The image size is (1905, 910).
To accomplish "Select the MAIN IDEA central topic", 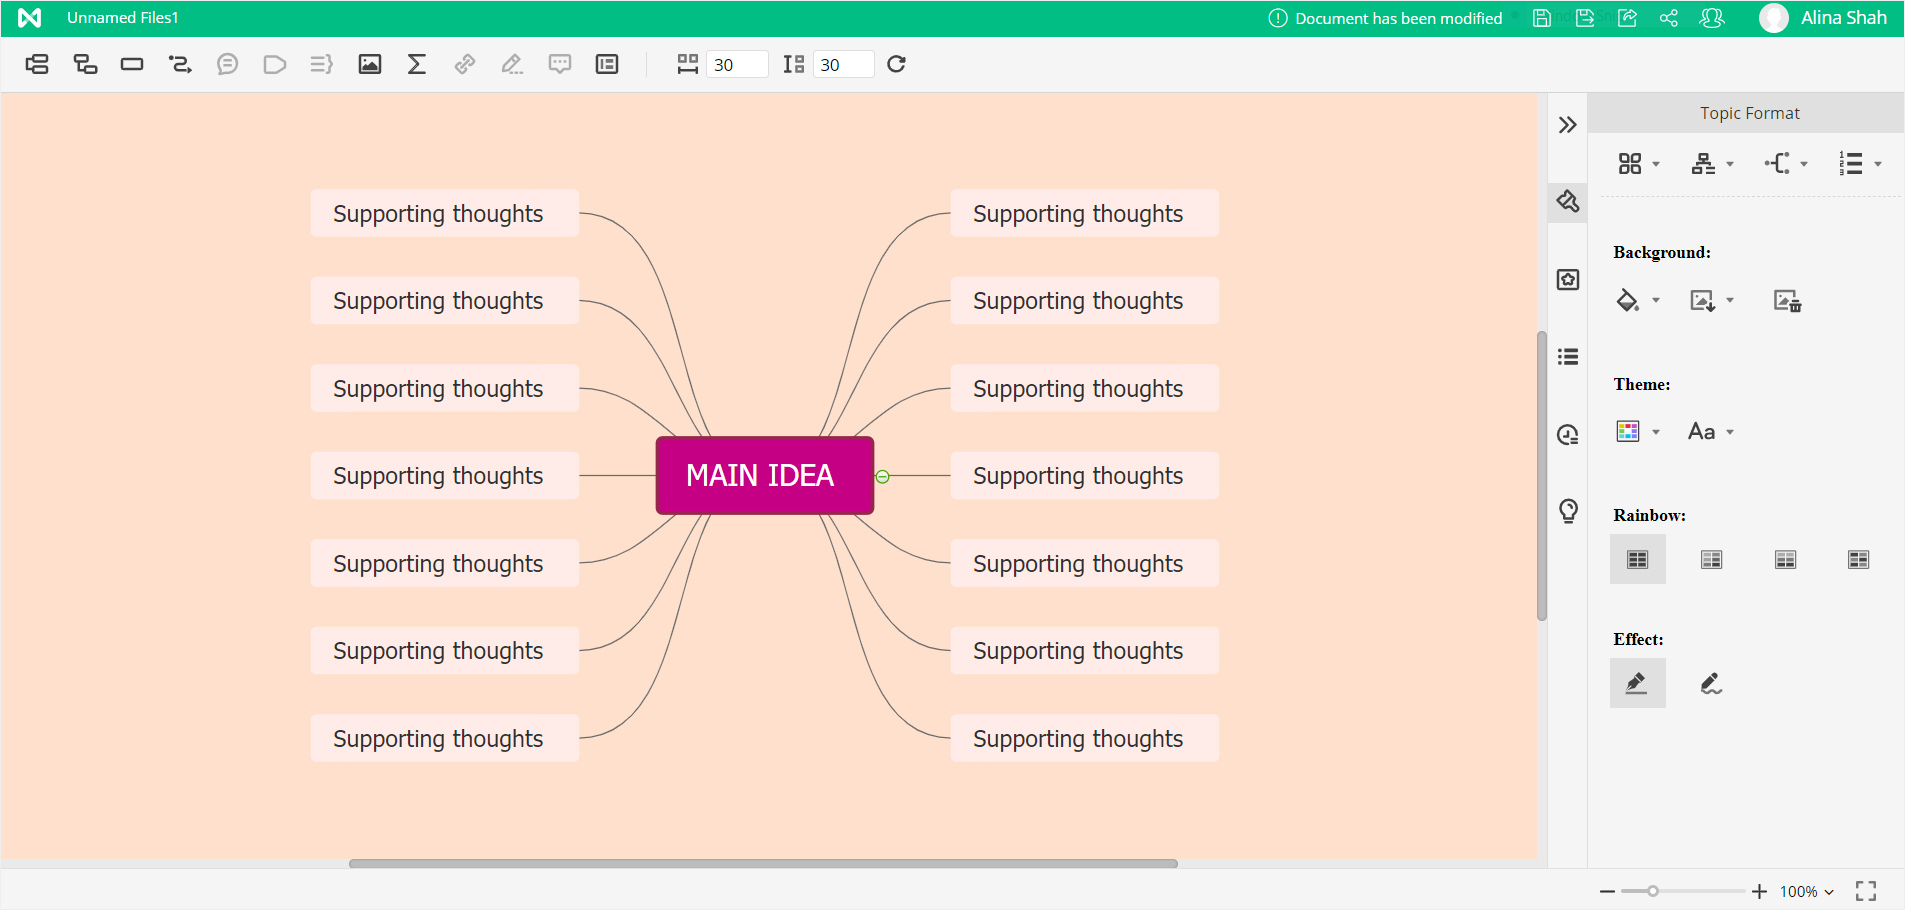I will 764,476.
